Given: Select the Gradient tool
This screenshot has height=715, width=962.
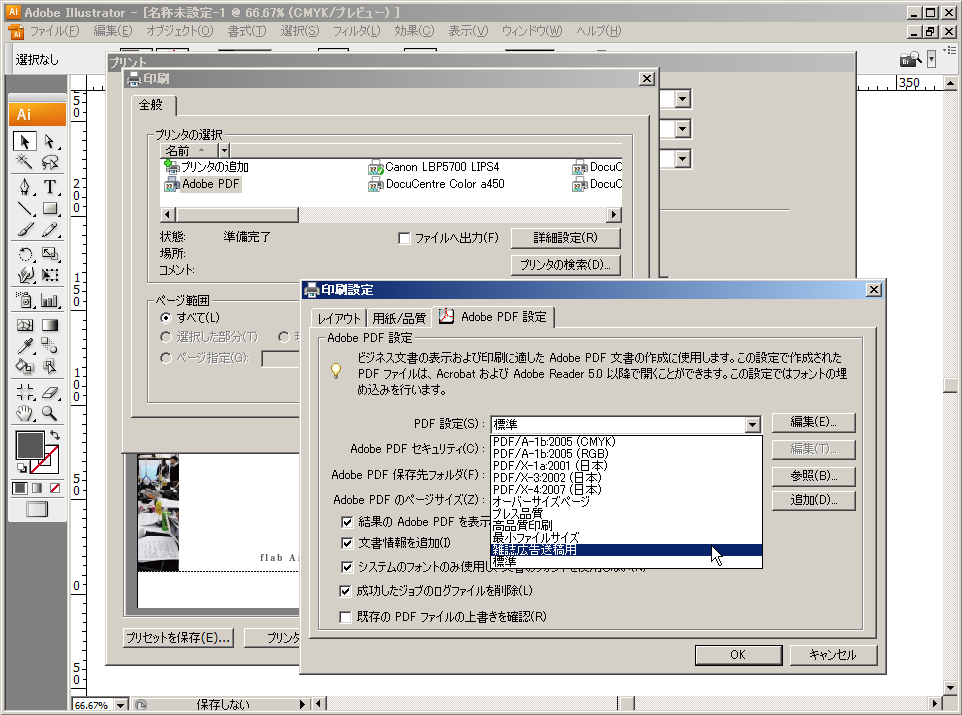Looking at the screenshot, I should tap(50, 325).
